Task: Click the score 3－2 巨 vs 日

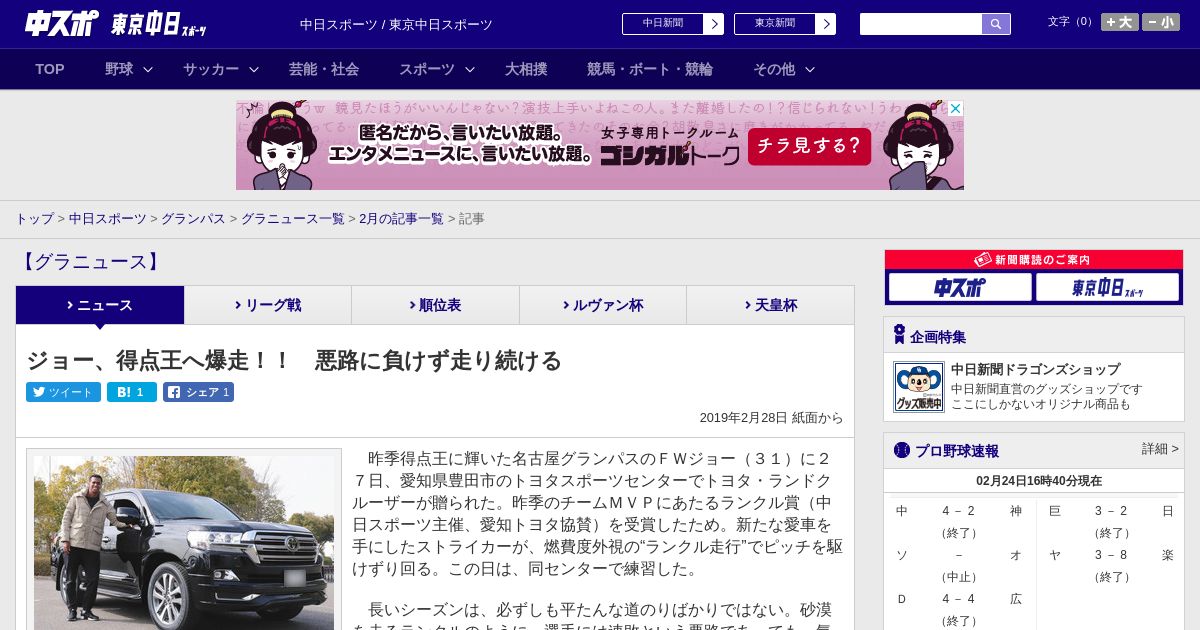Action: click(x=1111, y=511)
